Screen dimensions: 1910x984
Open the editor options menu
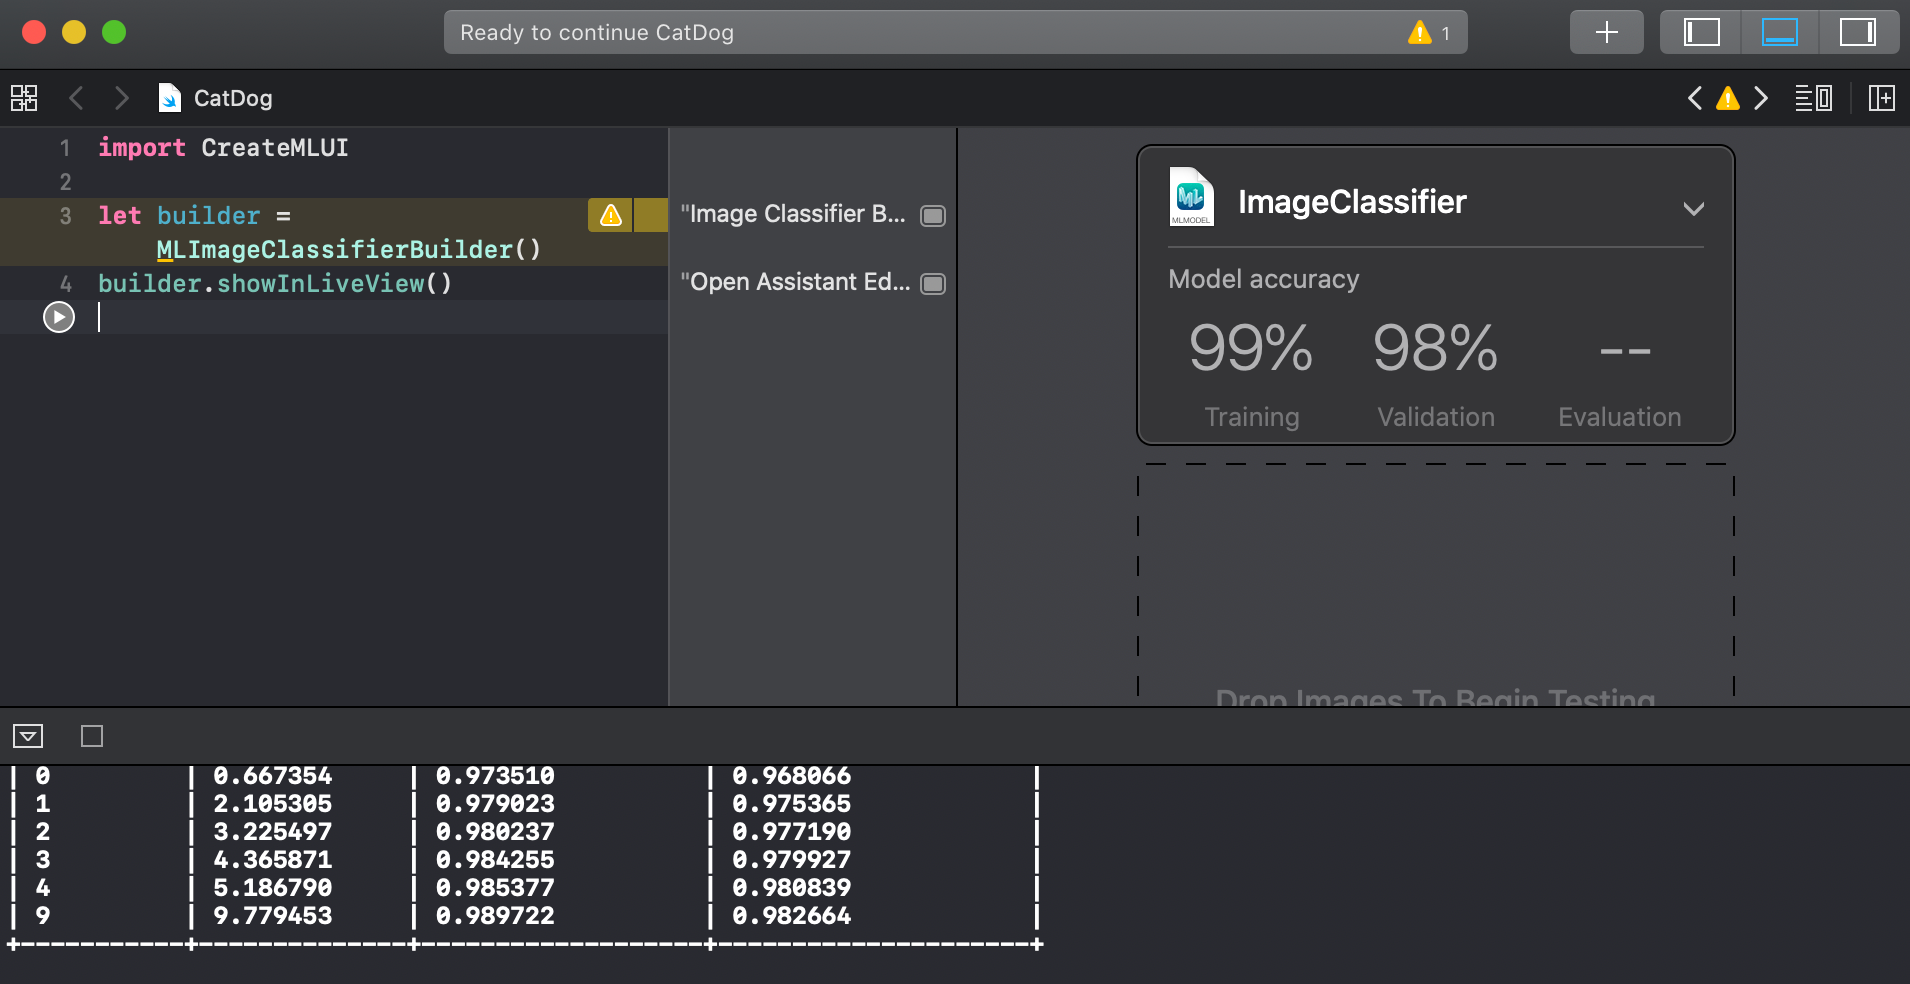(1813, 98)
